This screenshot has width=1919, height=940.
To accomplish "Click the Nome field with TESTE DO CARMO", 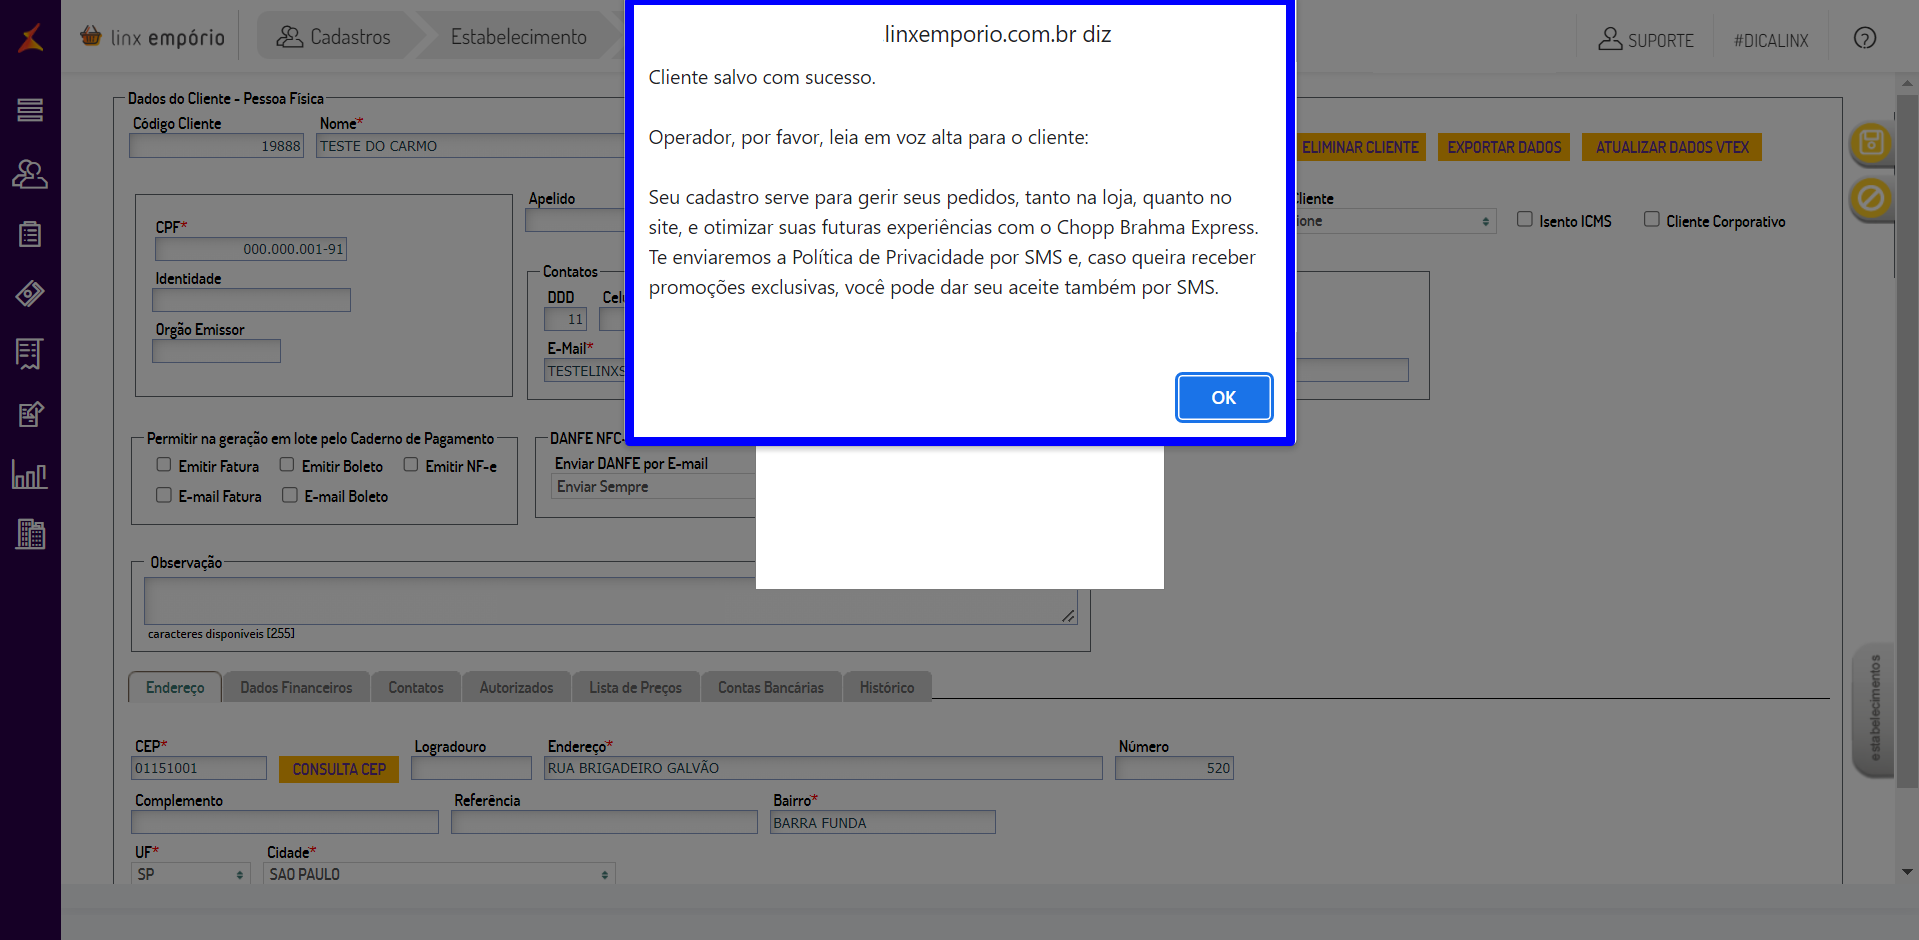I will click(x=471, y=146).
